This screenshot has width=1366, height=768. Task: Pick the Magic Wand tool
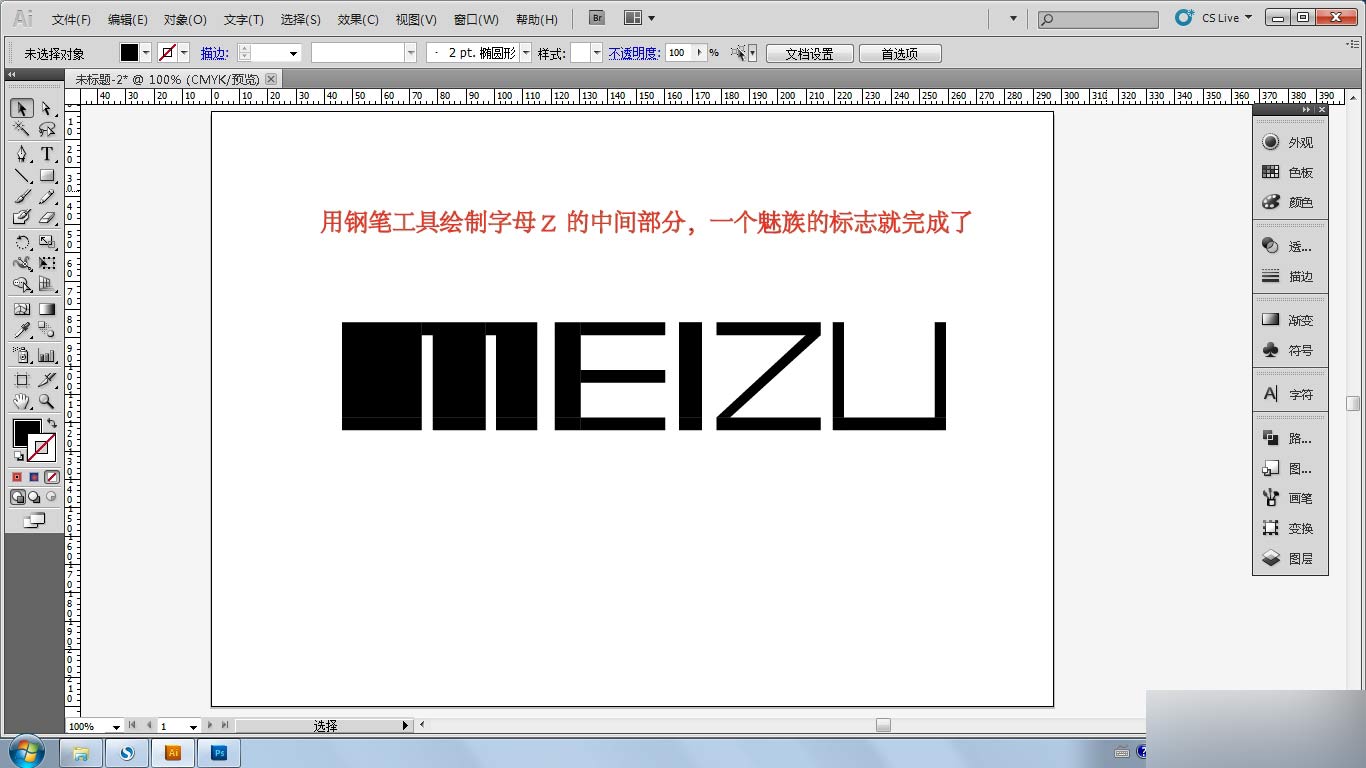(x=22, y=130)
